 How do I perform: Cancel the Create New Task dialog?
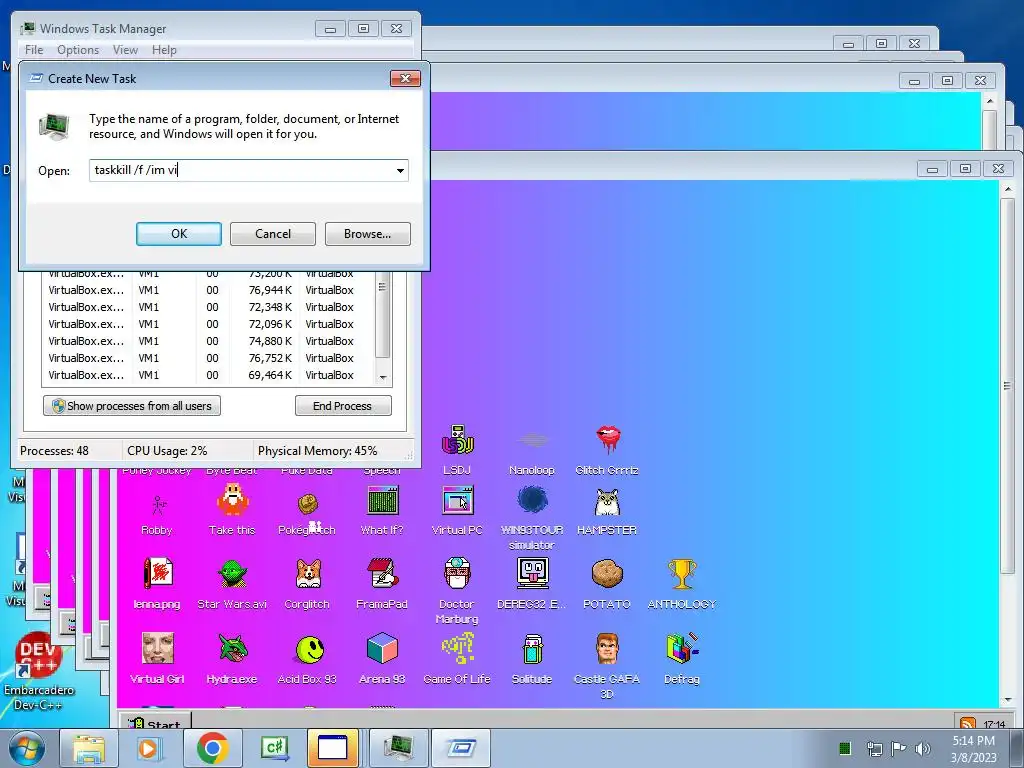(273, 234)
